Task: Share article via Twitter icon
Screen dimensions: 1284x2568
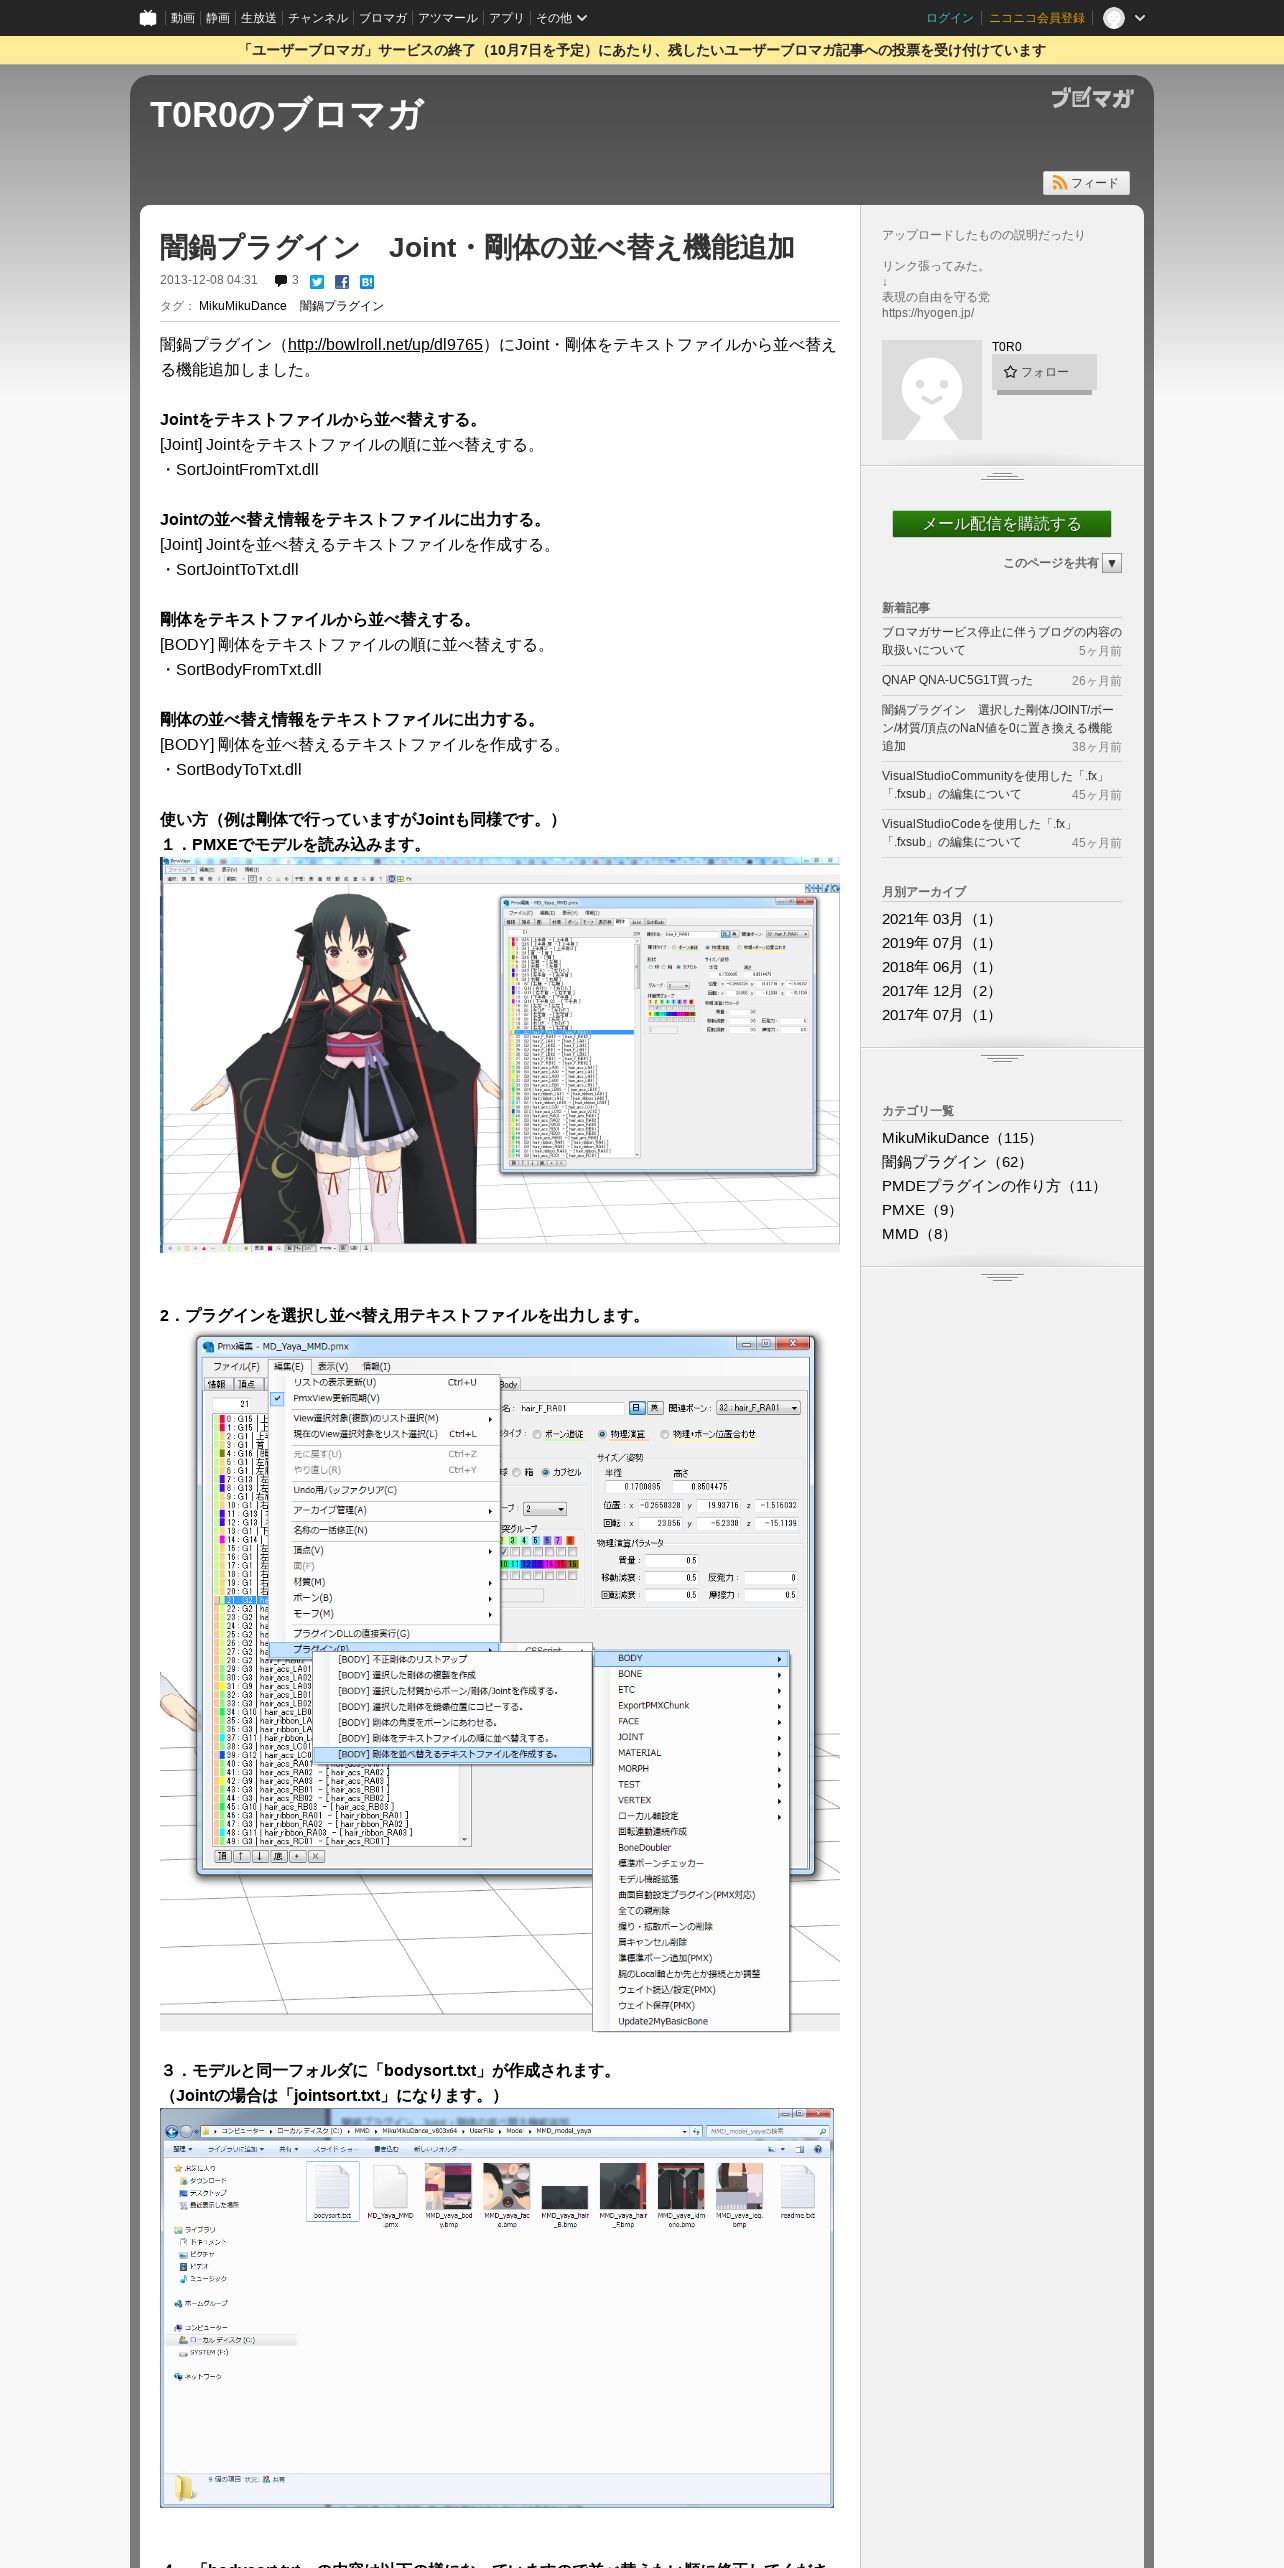Action: 317,282
